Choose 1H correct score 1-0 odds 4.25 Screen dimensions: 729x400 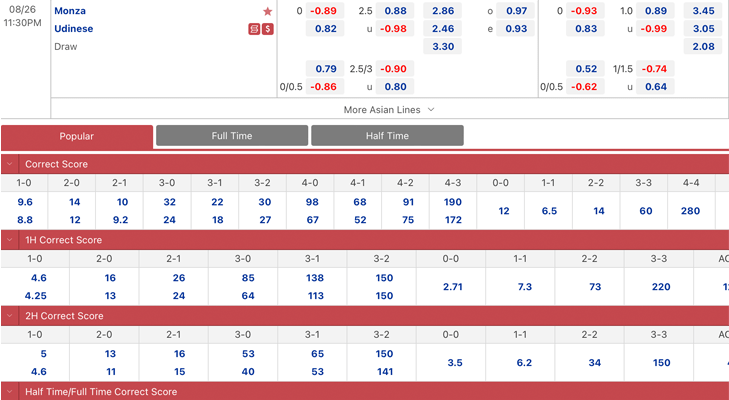click(x=38, y=295)
